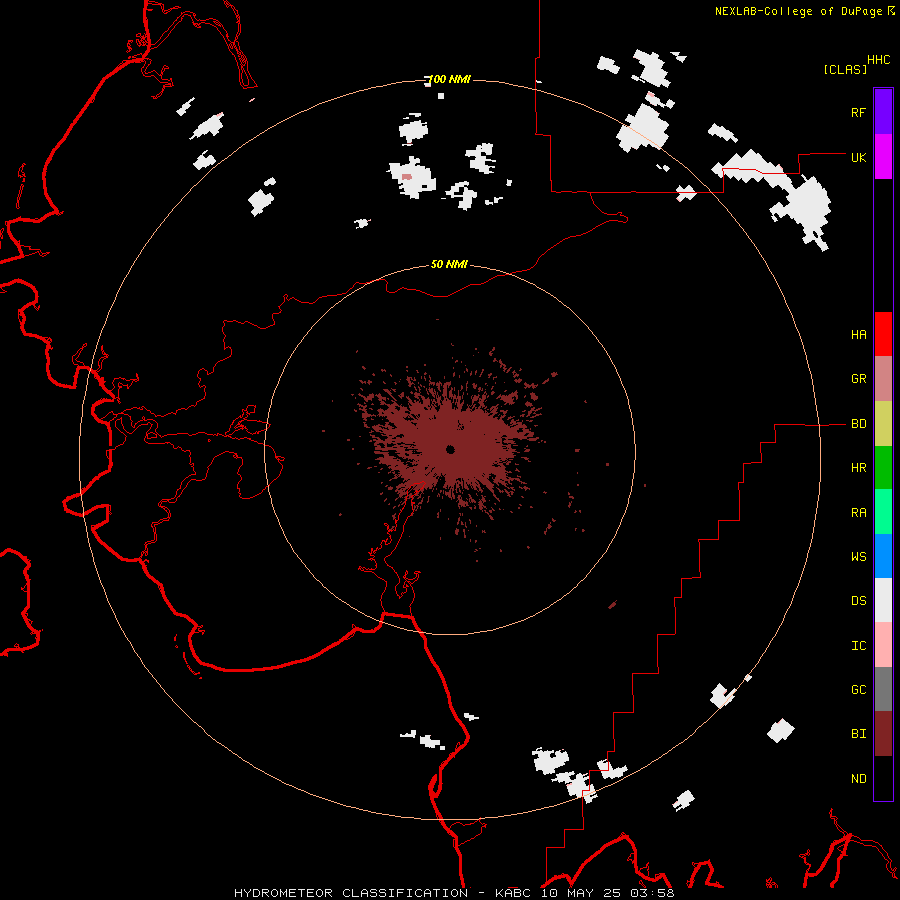
Task: Click the IC pink legend swatch
Action: [x=883, y=645]
